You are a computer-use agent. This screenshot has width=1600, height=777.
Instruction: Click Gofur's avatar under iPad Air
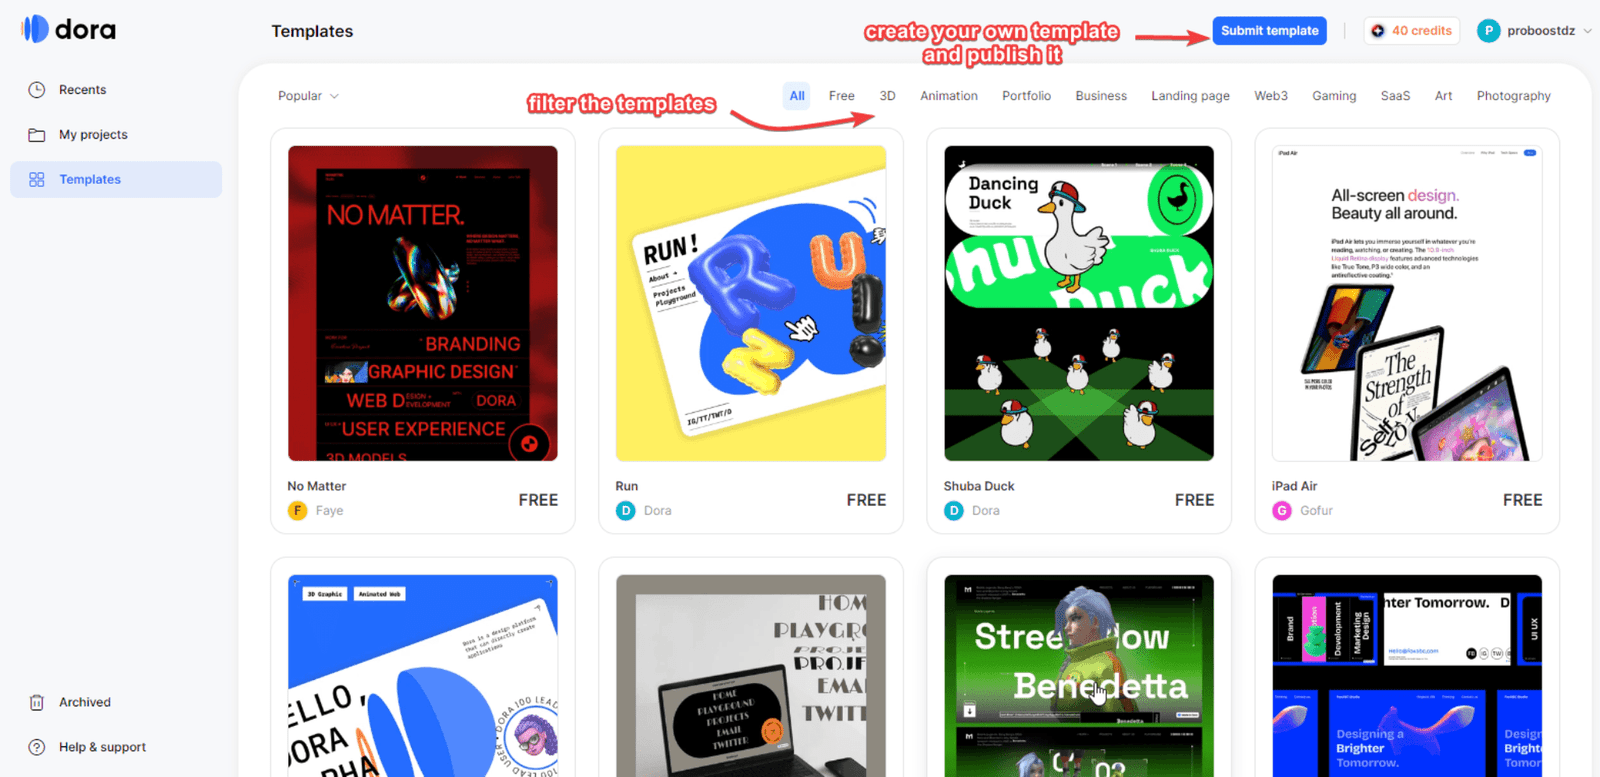(x=1281, y=510)
